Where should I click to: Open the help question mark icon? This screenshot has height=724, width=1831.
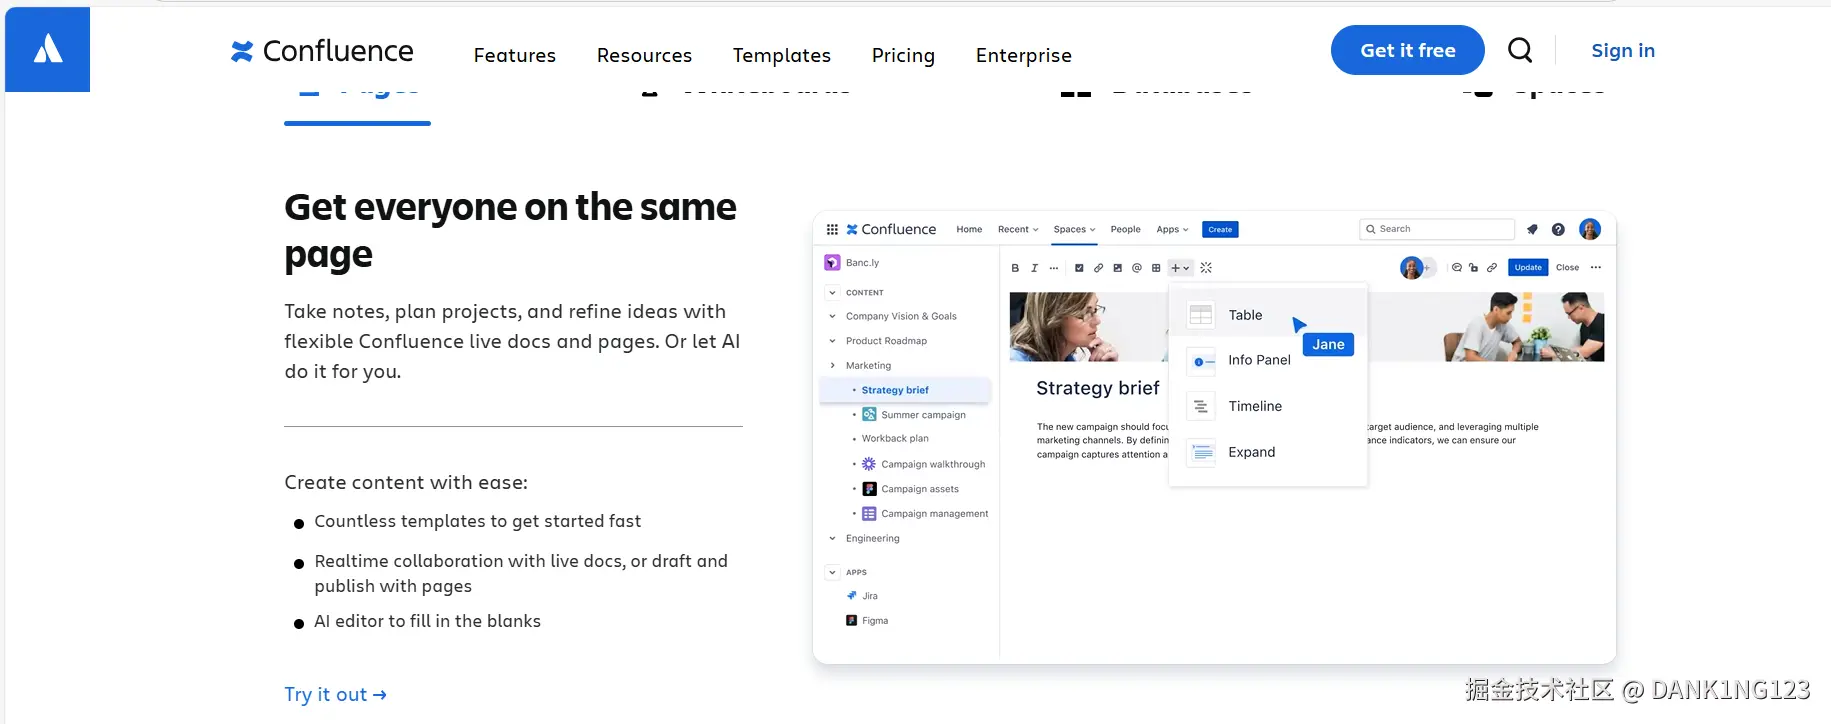click(x=1558, y=229)
